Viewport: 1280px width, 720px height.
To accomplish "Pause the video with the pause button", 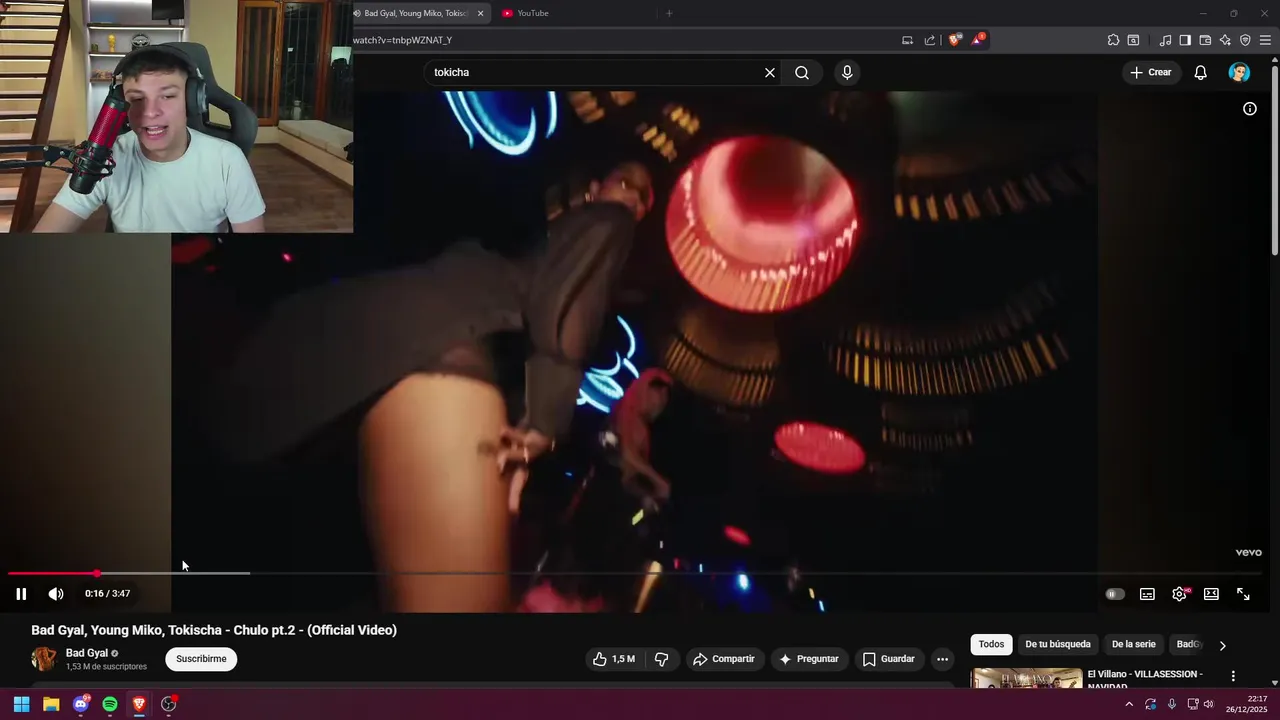I will (x=21, y=594).
